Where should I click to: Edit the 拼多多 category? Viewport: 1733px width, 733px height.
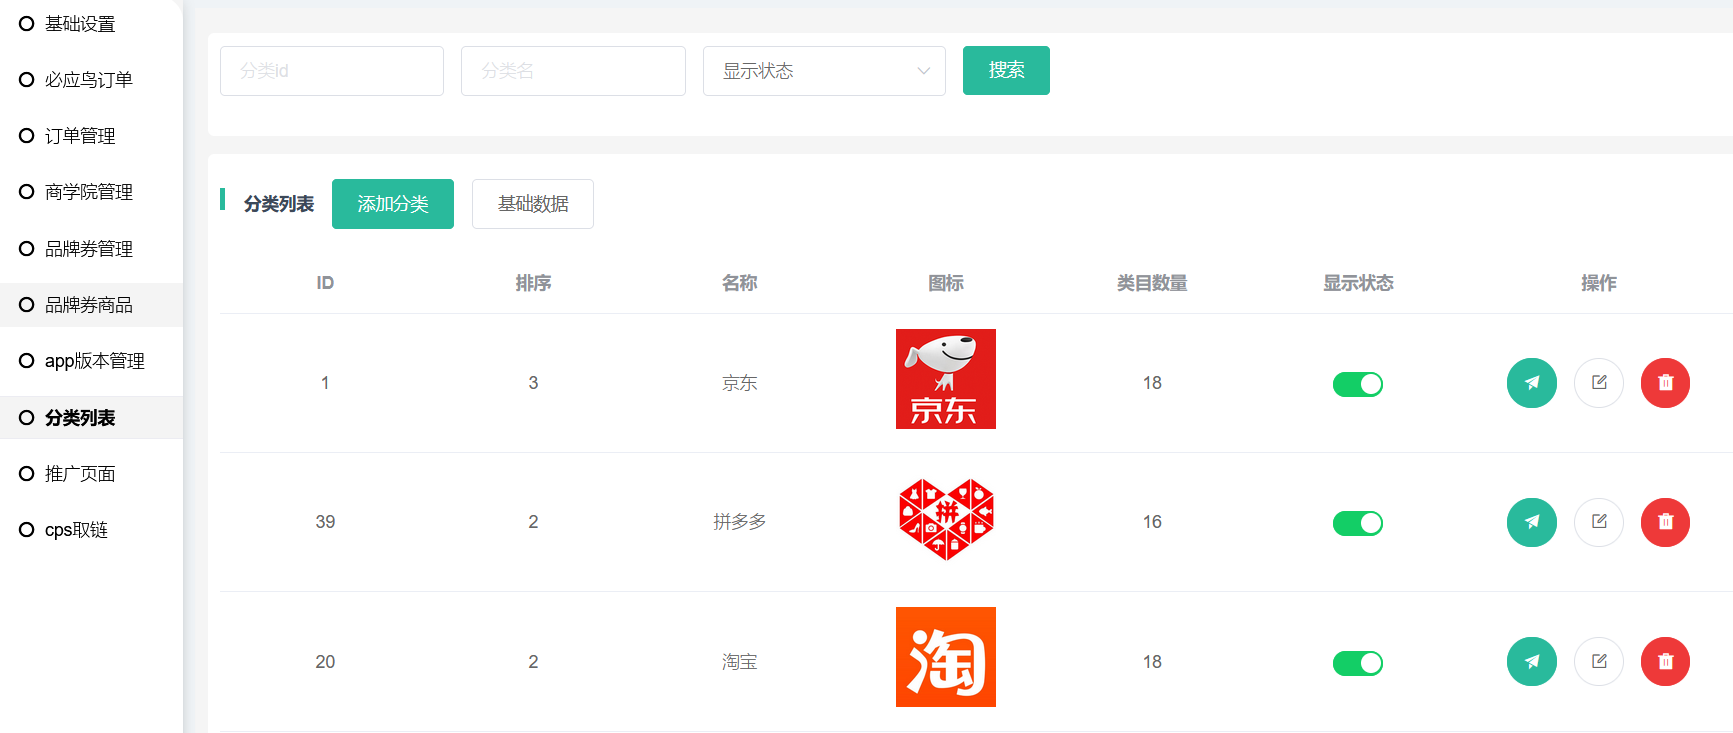(x=1599, y=522)
